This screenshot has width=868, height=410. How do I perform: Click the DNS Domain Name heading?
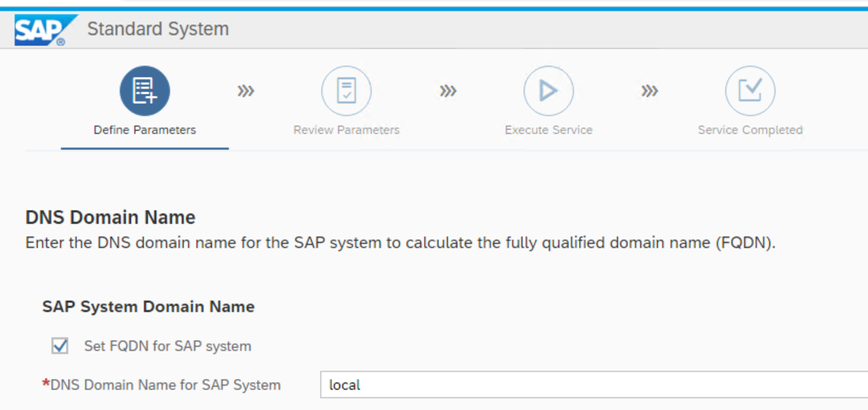click(x=110, y=217)
